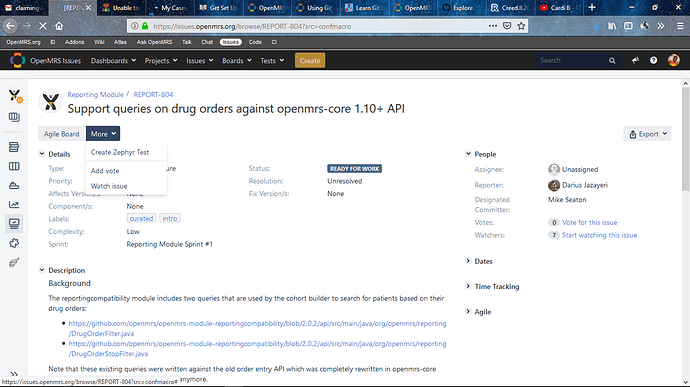Open the Boards dropdown menu
Image resolution: width=690 pixels, height=387 pixels.
point(237,61)
